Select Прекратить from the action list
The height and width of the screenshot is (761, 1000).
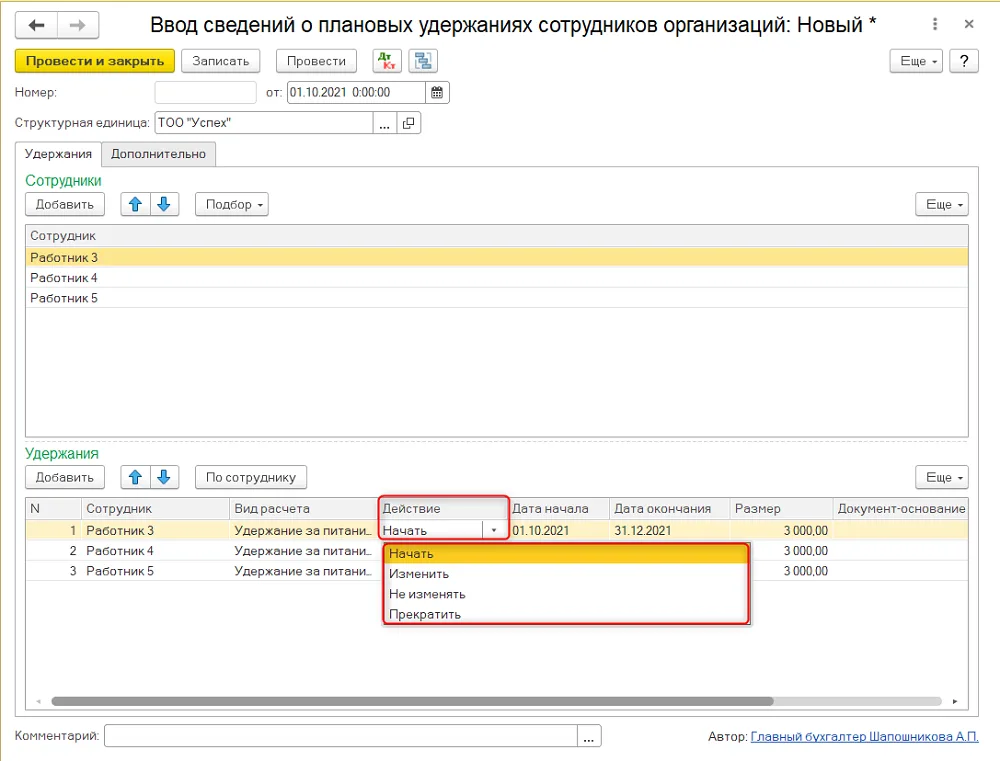(x=425, y=614)
